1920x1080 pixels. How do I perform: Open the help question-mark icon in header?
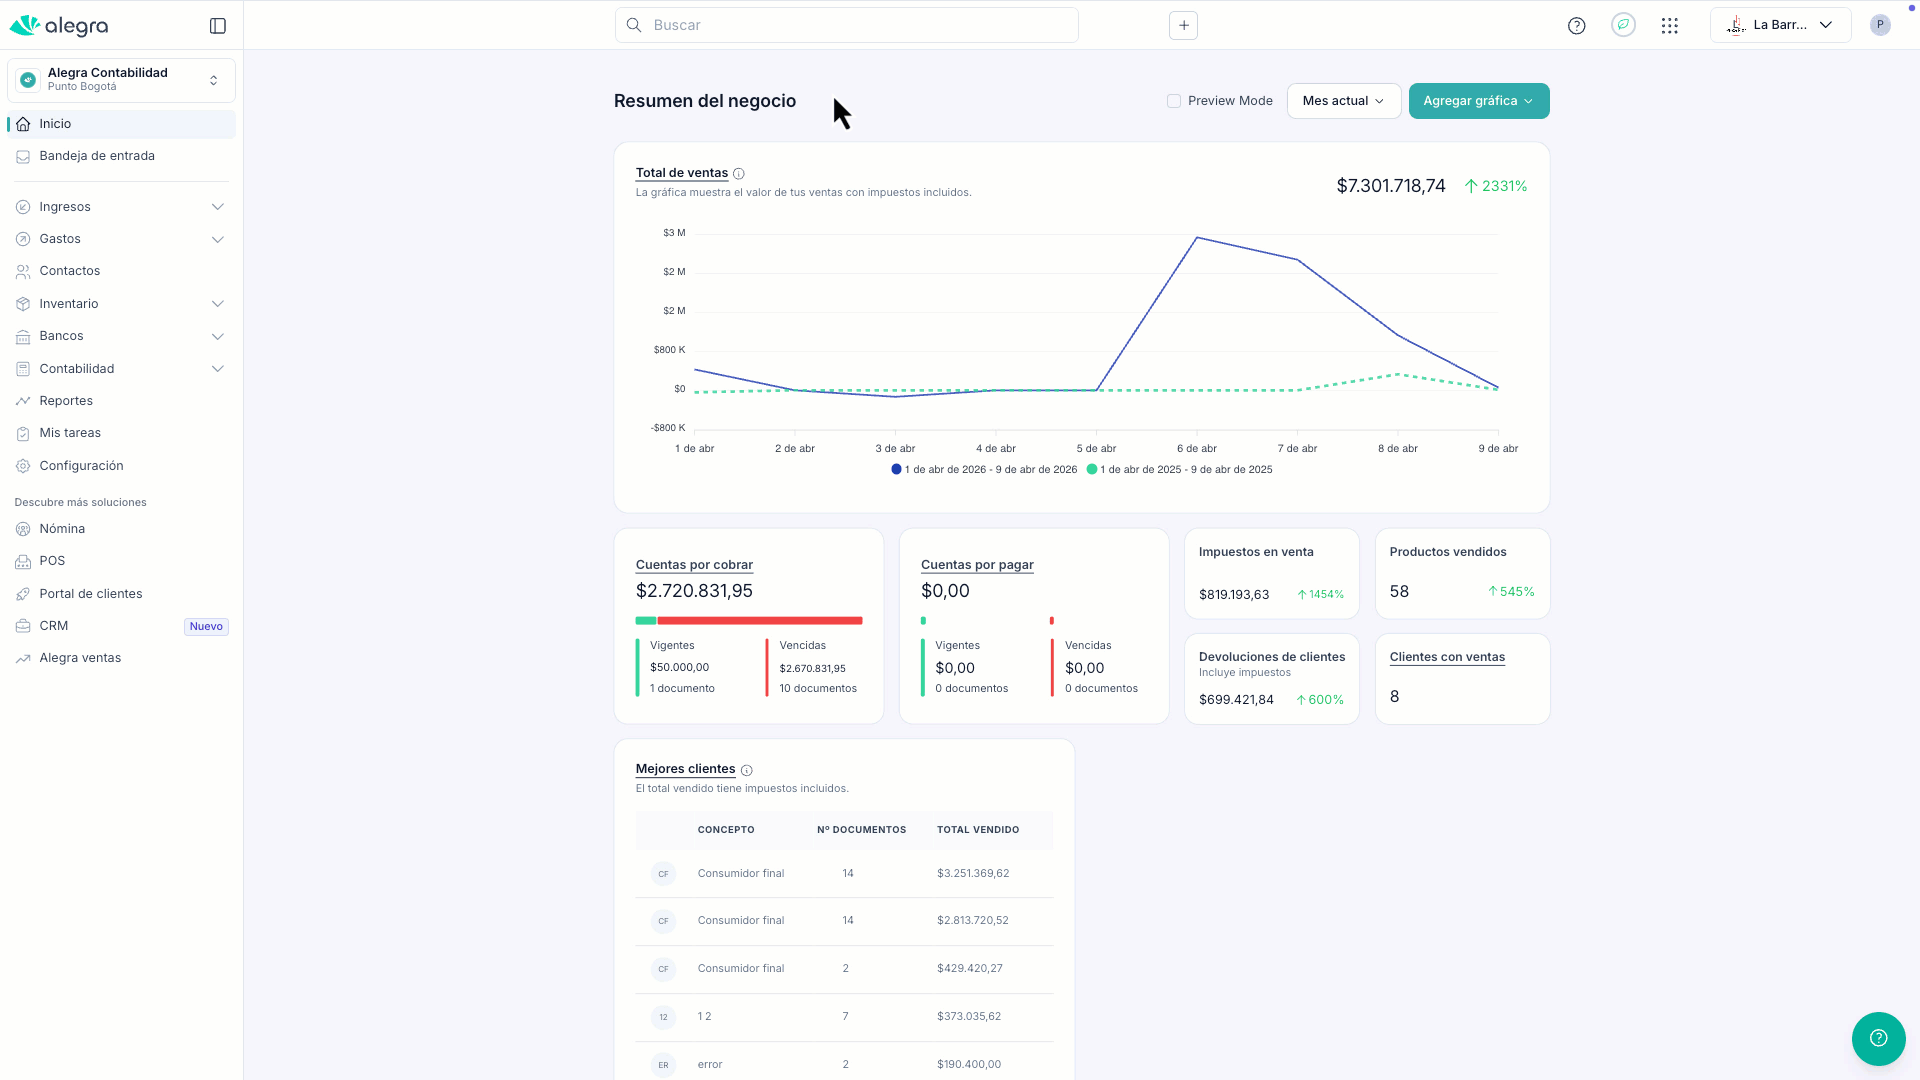(x=1576, y=26)
